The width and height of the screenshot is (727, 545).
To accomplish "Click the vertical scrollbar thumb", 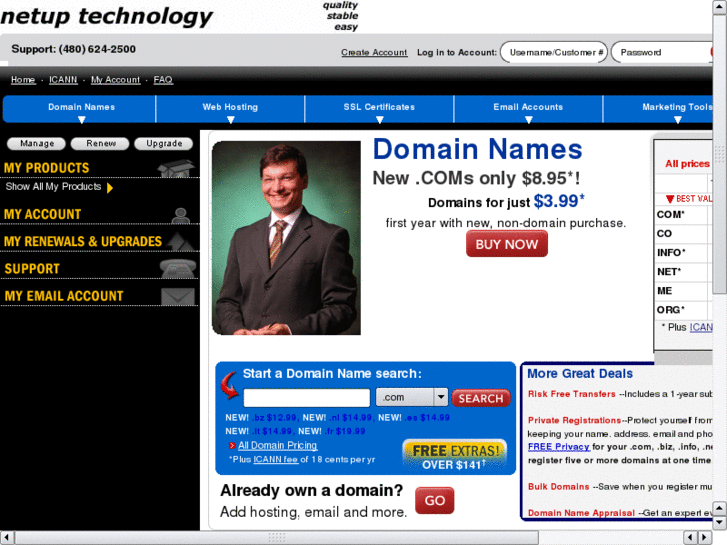I will [x=720, y=154].
